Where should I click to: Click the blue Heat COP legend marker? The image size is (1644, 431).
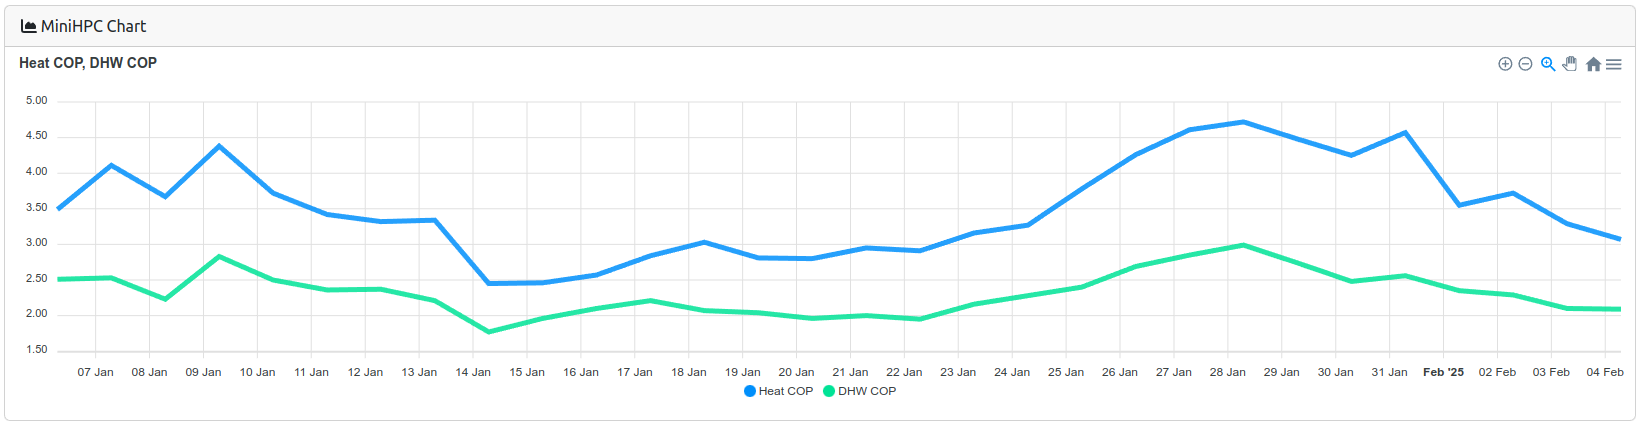pyautogui.click(x=750, y=391)
